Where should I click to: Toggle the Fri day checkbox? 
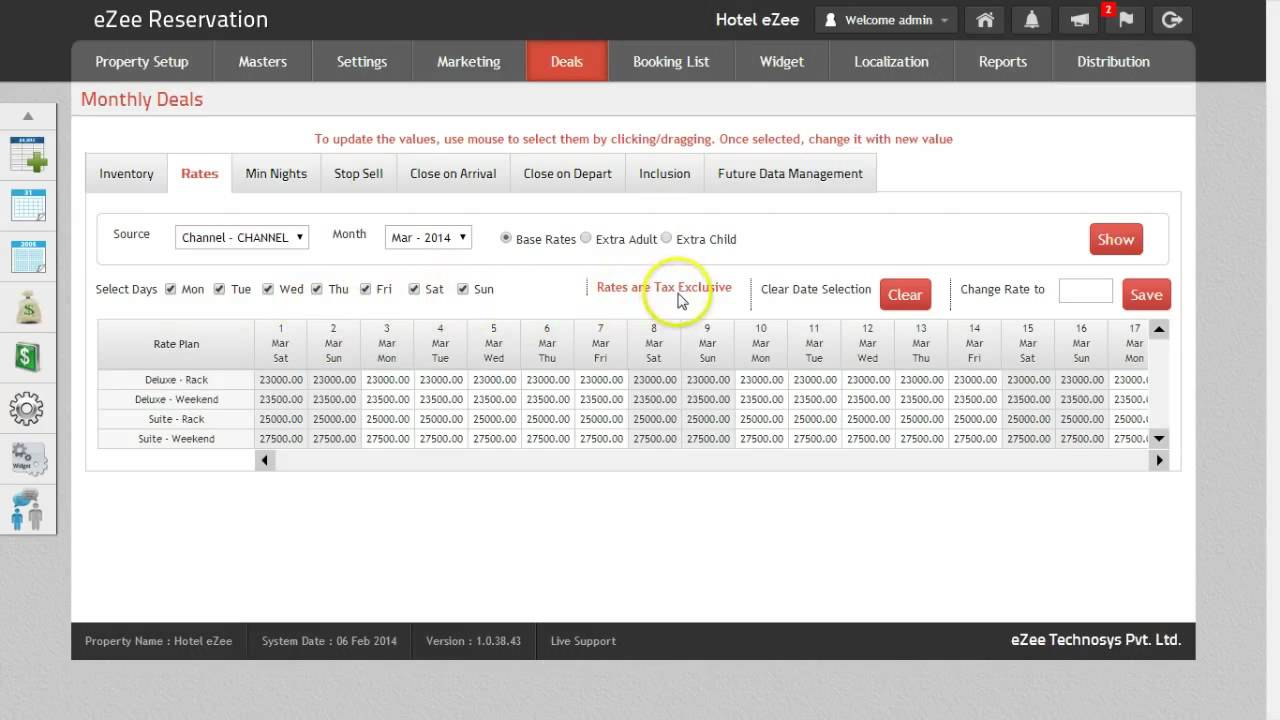[x=366, y=289]
